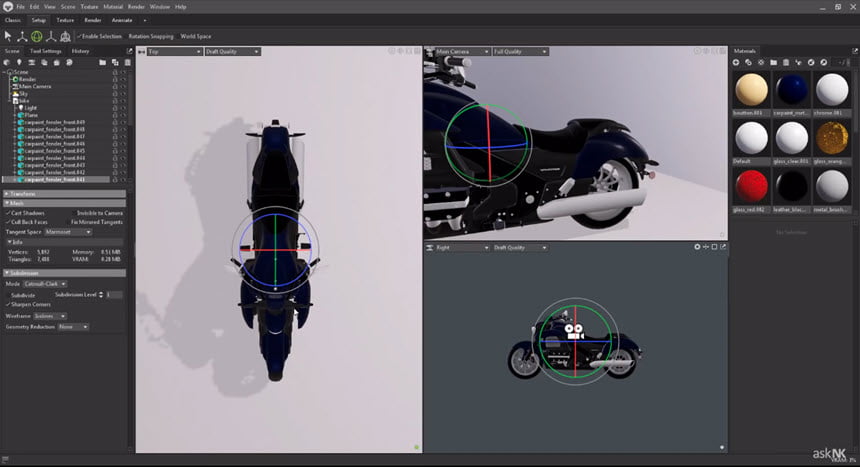Image resolution: width=860 pixels, height=467 pixels.
Task: Select carpaint_fender_front.049 in scene tree
Action: pyautogui.click(x=54, y=122)
